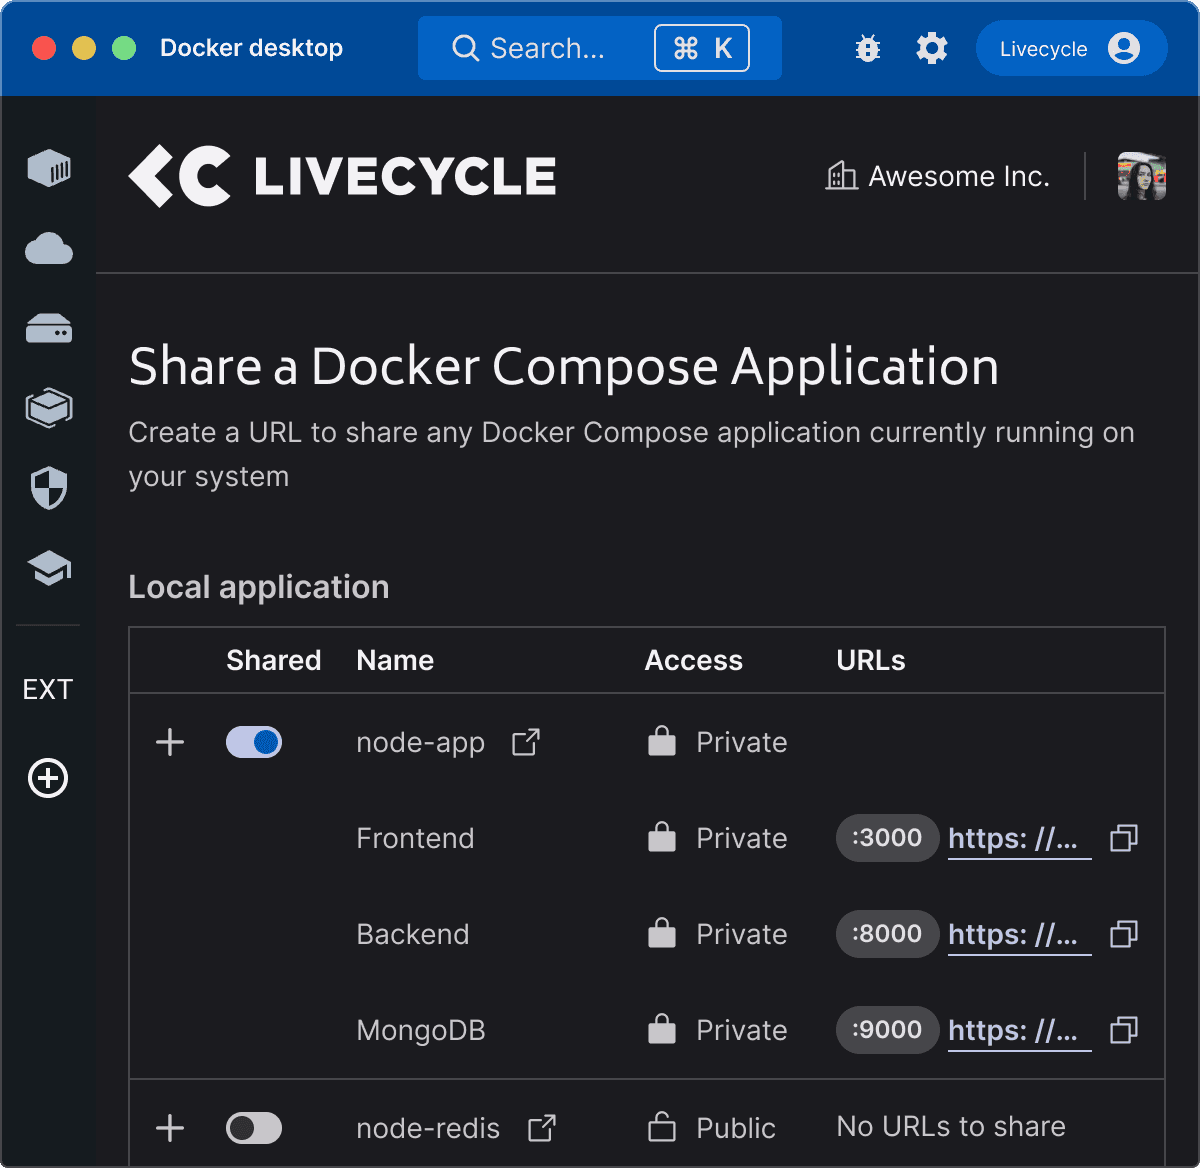Open the cloud icon in sidebar
The width and height of the screenshot is (1200, 1168).
tap(49, 248)
